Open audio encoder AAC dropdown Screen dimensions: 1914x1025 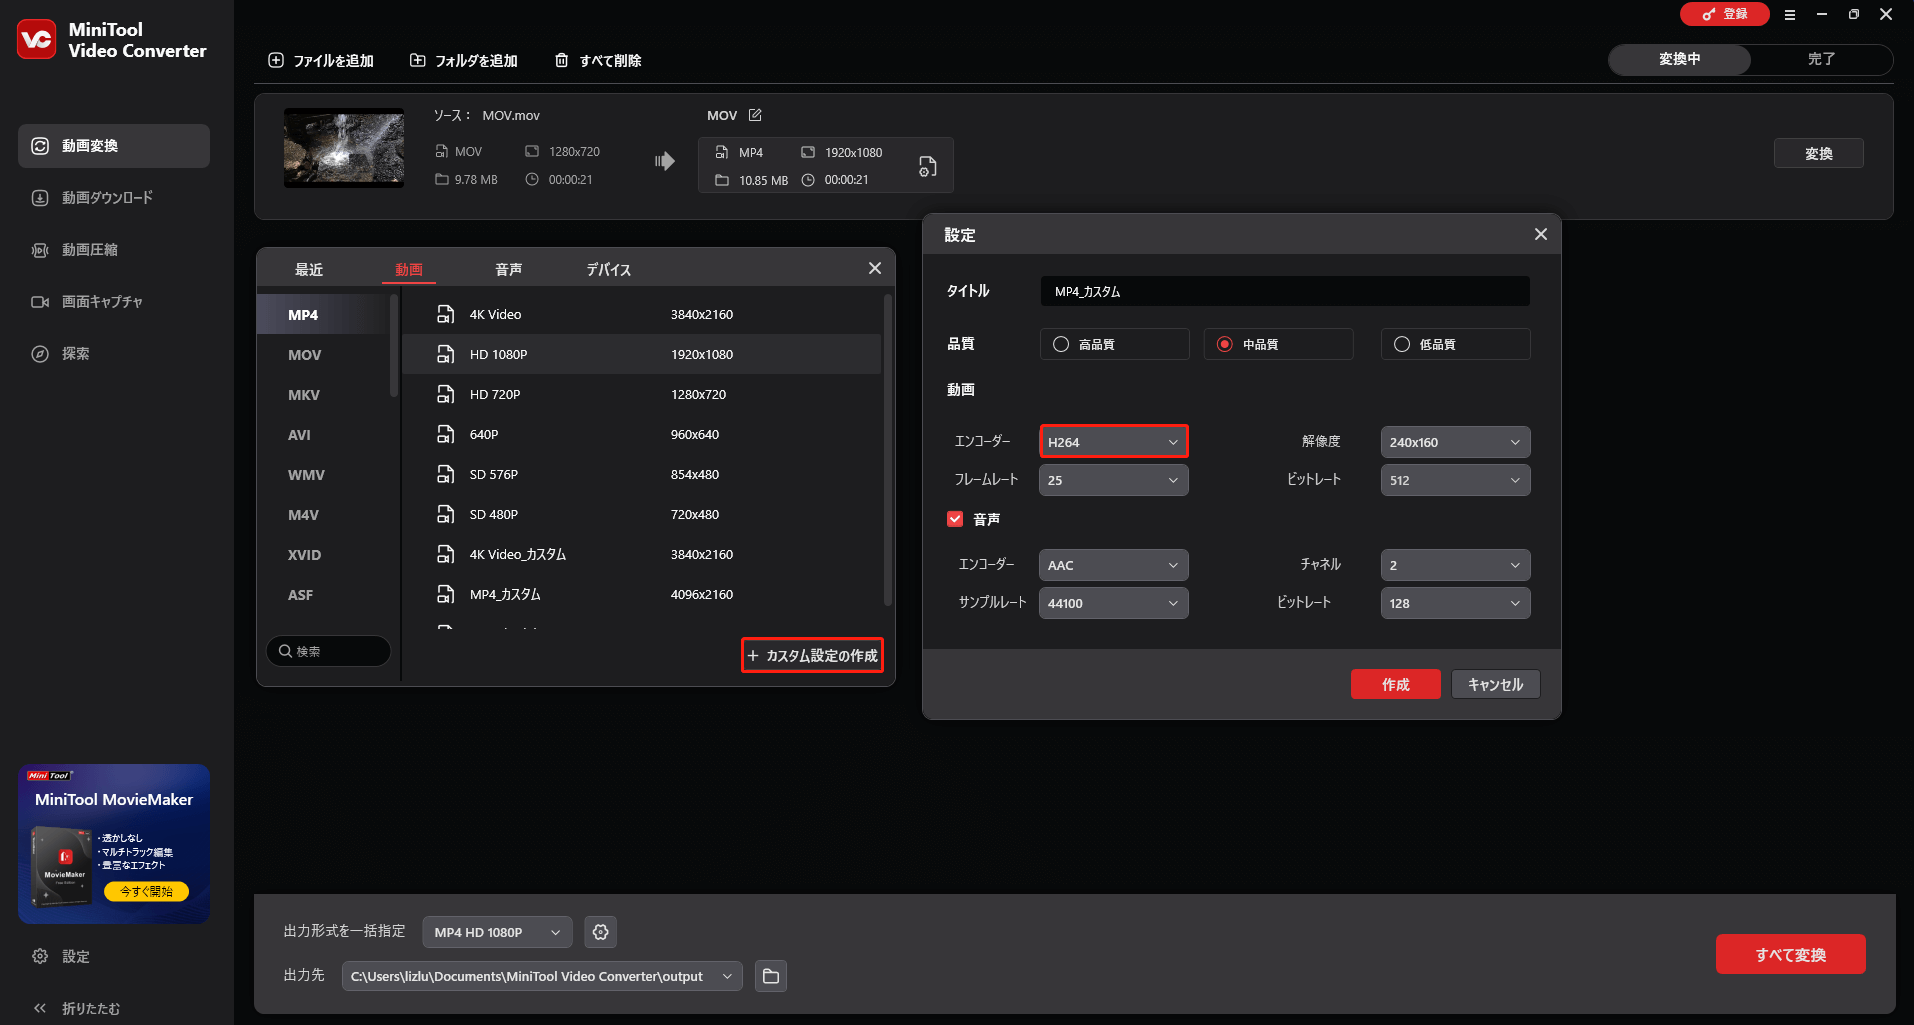pyautogui.click(x=1114, y=565)
